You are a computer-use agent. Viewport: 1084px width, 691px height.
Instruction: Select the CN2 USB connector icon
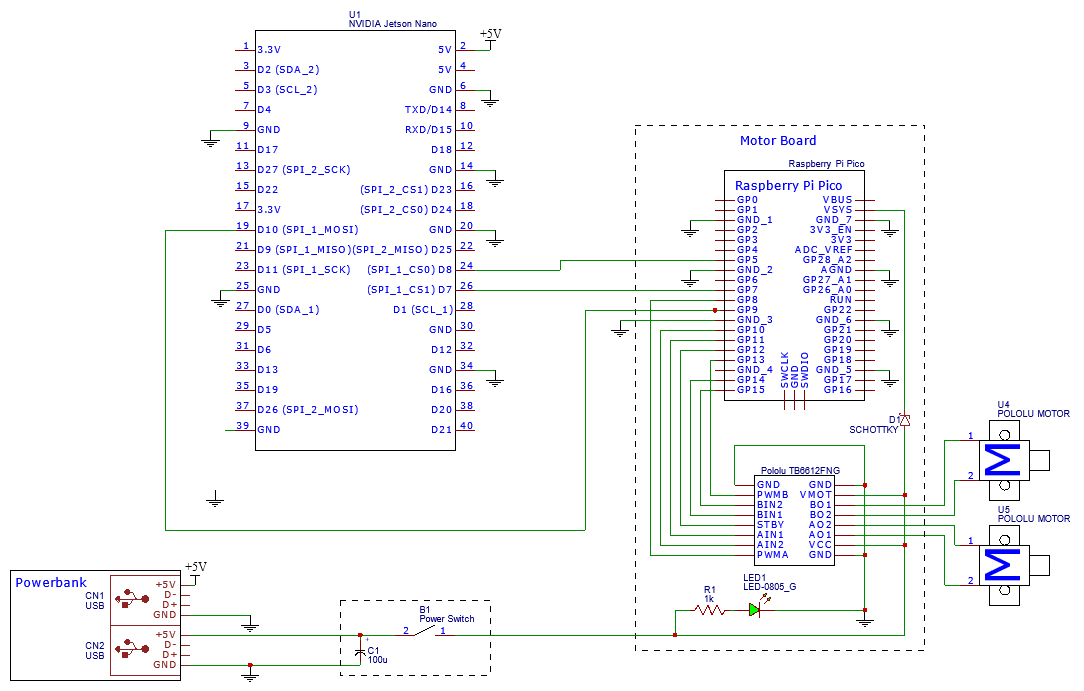(132, 649)
